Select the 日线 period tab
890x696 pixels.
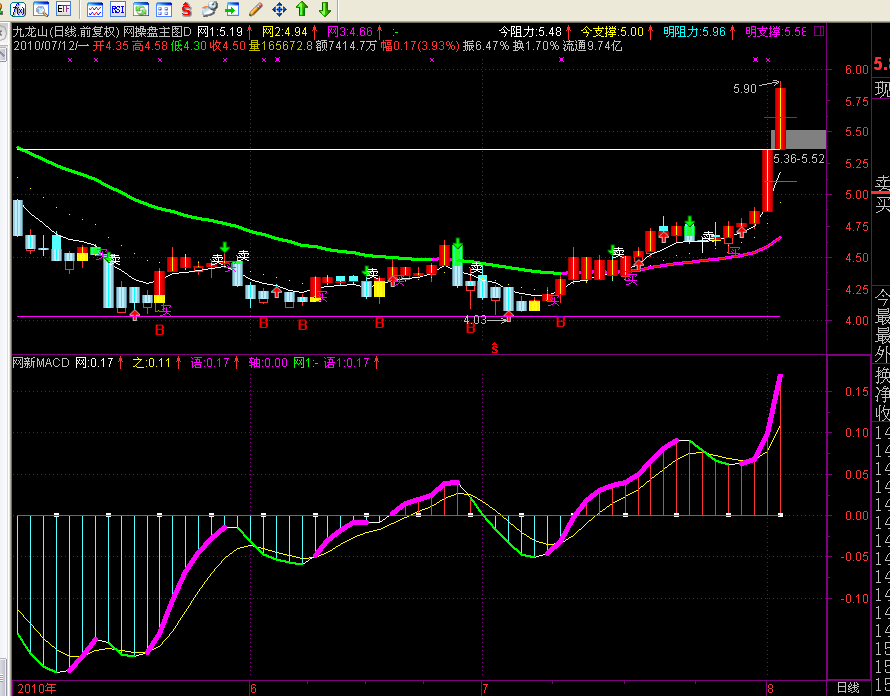point(847,688)
